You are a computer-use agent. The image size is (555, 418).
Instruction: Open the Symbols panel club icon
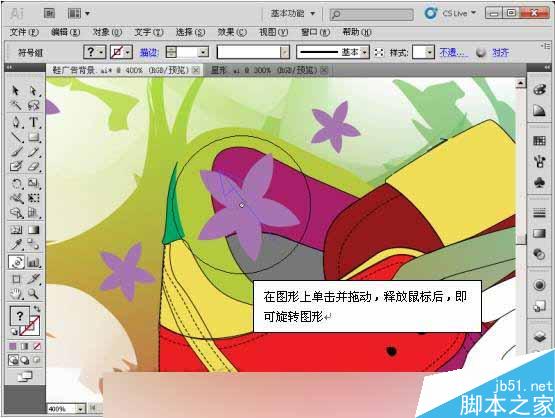pos(539,183)
